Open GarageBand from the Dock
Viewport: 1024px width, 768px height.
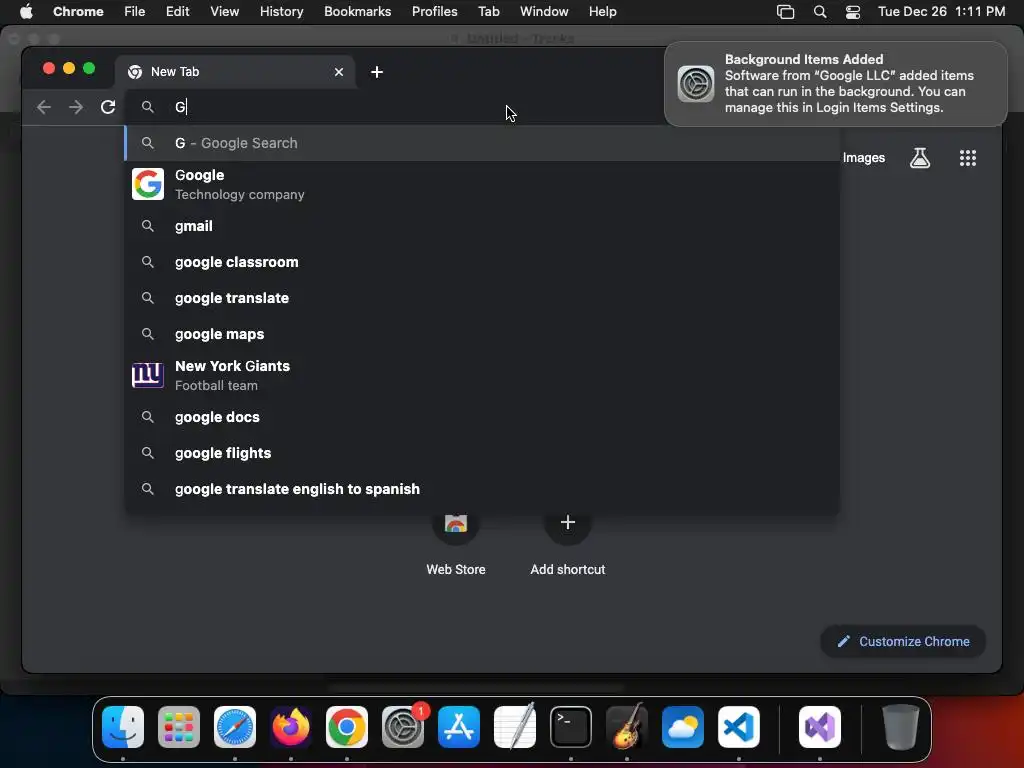627,727
